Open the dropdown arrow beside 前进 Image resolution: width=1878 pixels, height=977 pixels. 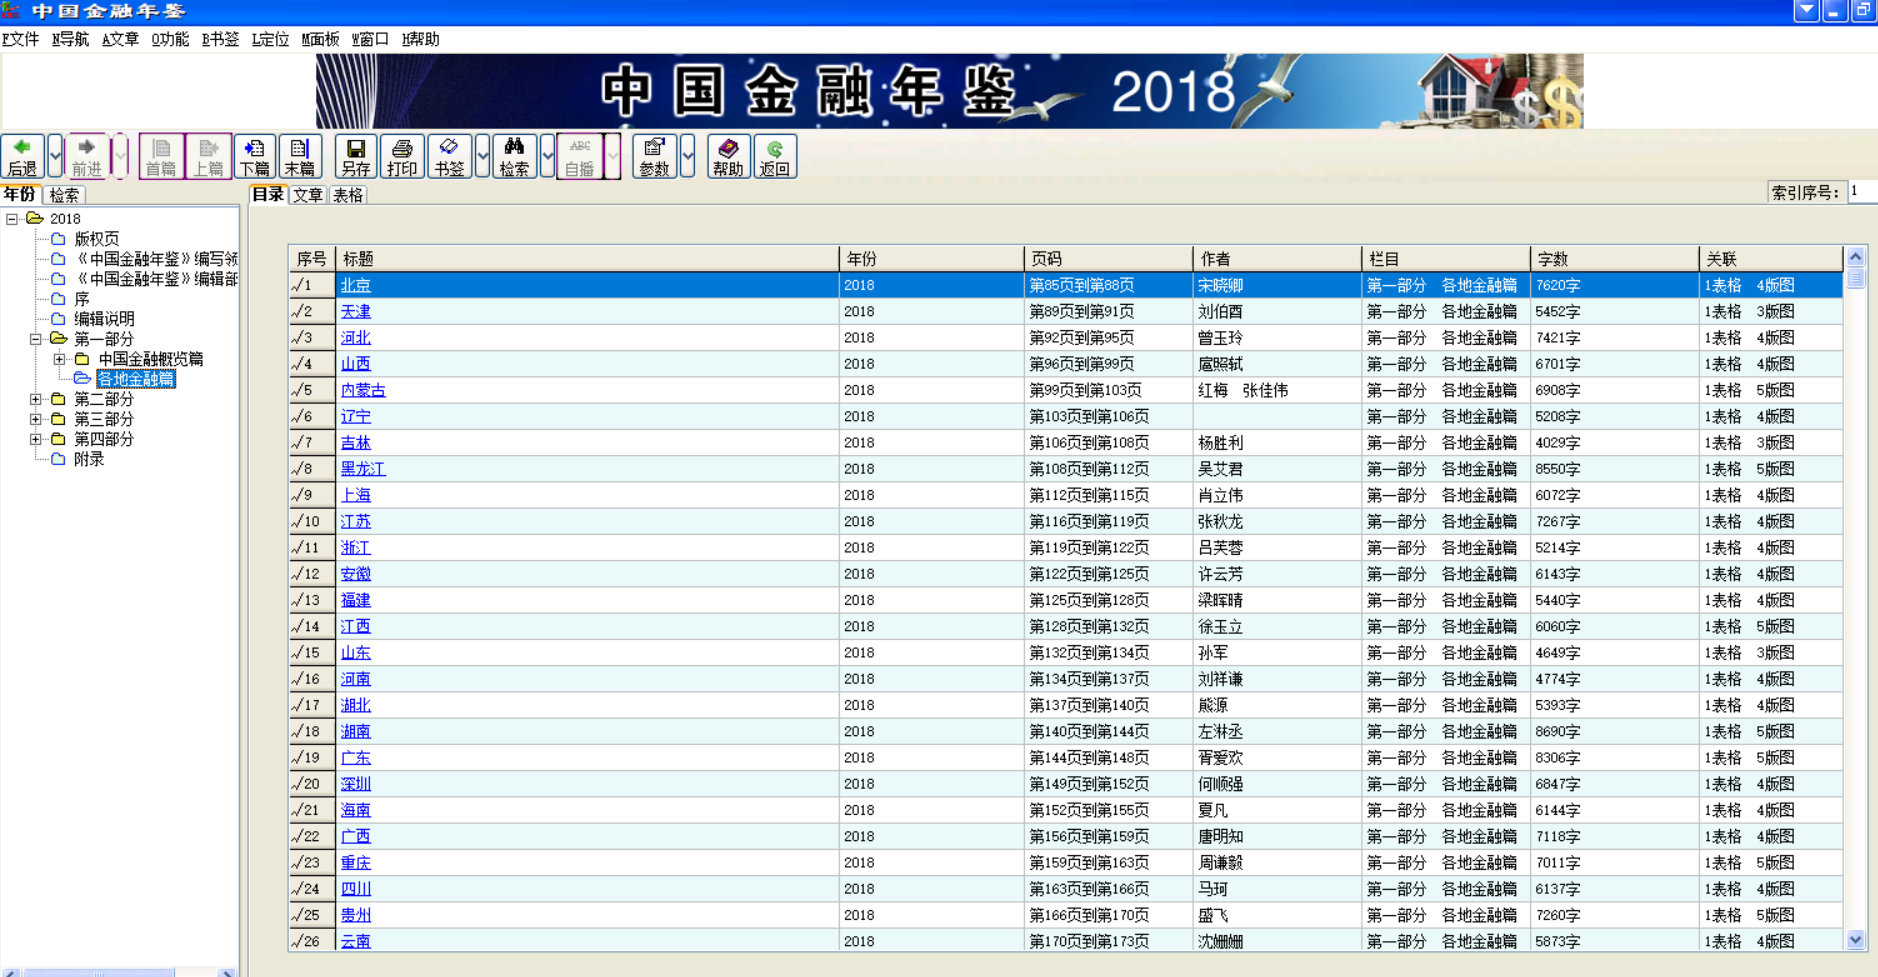click(120, 156)
